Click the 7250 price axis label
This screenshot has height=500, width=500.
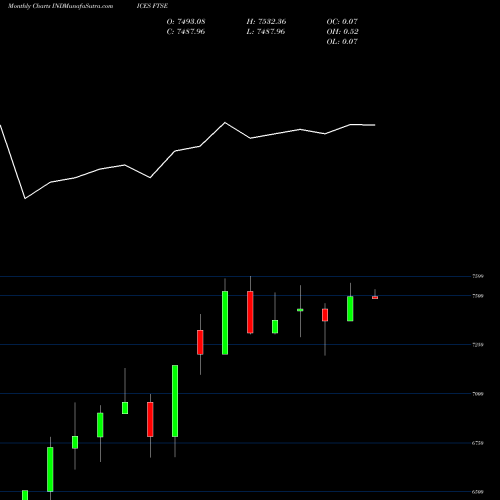click(478, 345)
